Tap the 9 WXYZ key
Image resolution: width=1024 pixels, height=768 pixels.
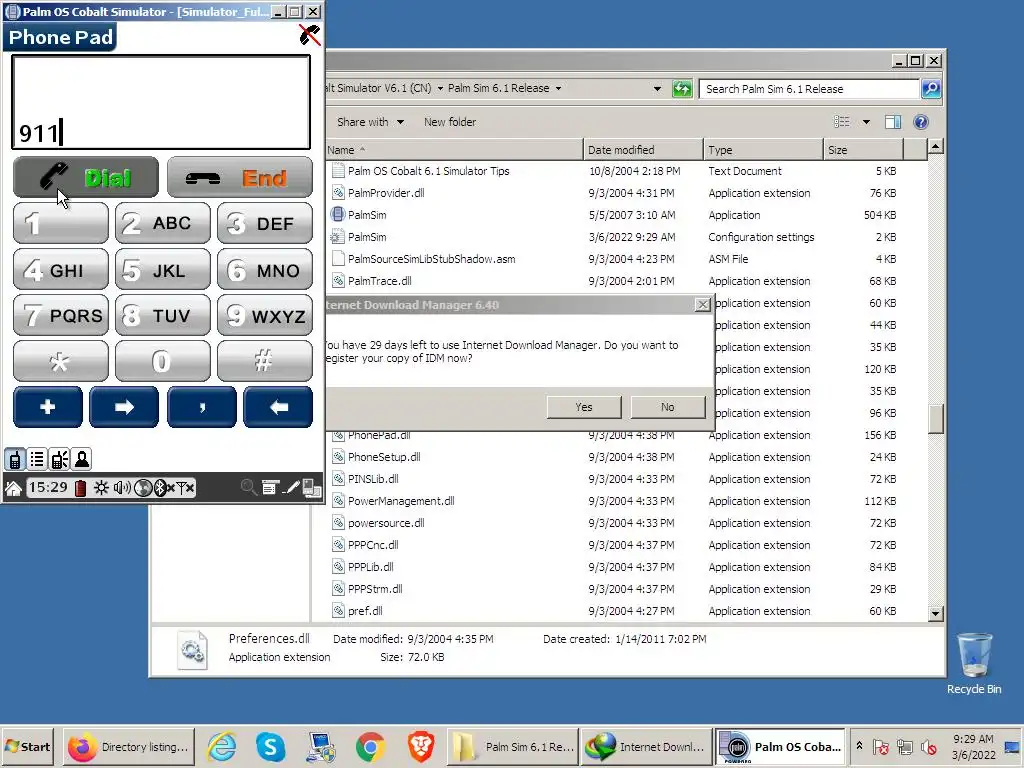coord(264,315)
